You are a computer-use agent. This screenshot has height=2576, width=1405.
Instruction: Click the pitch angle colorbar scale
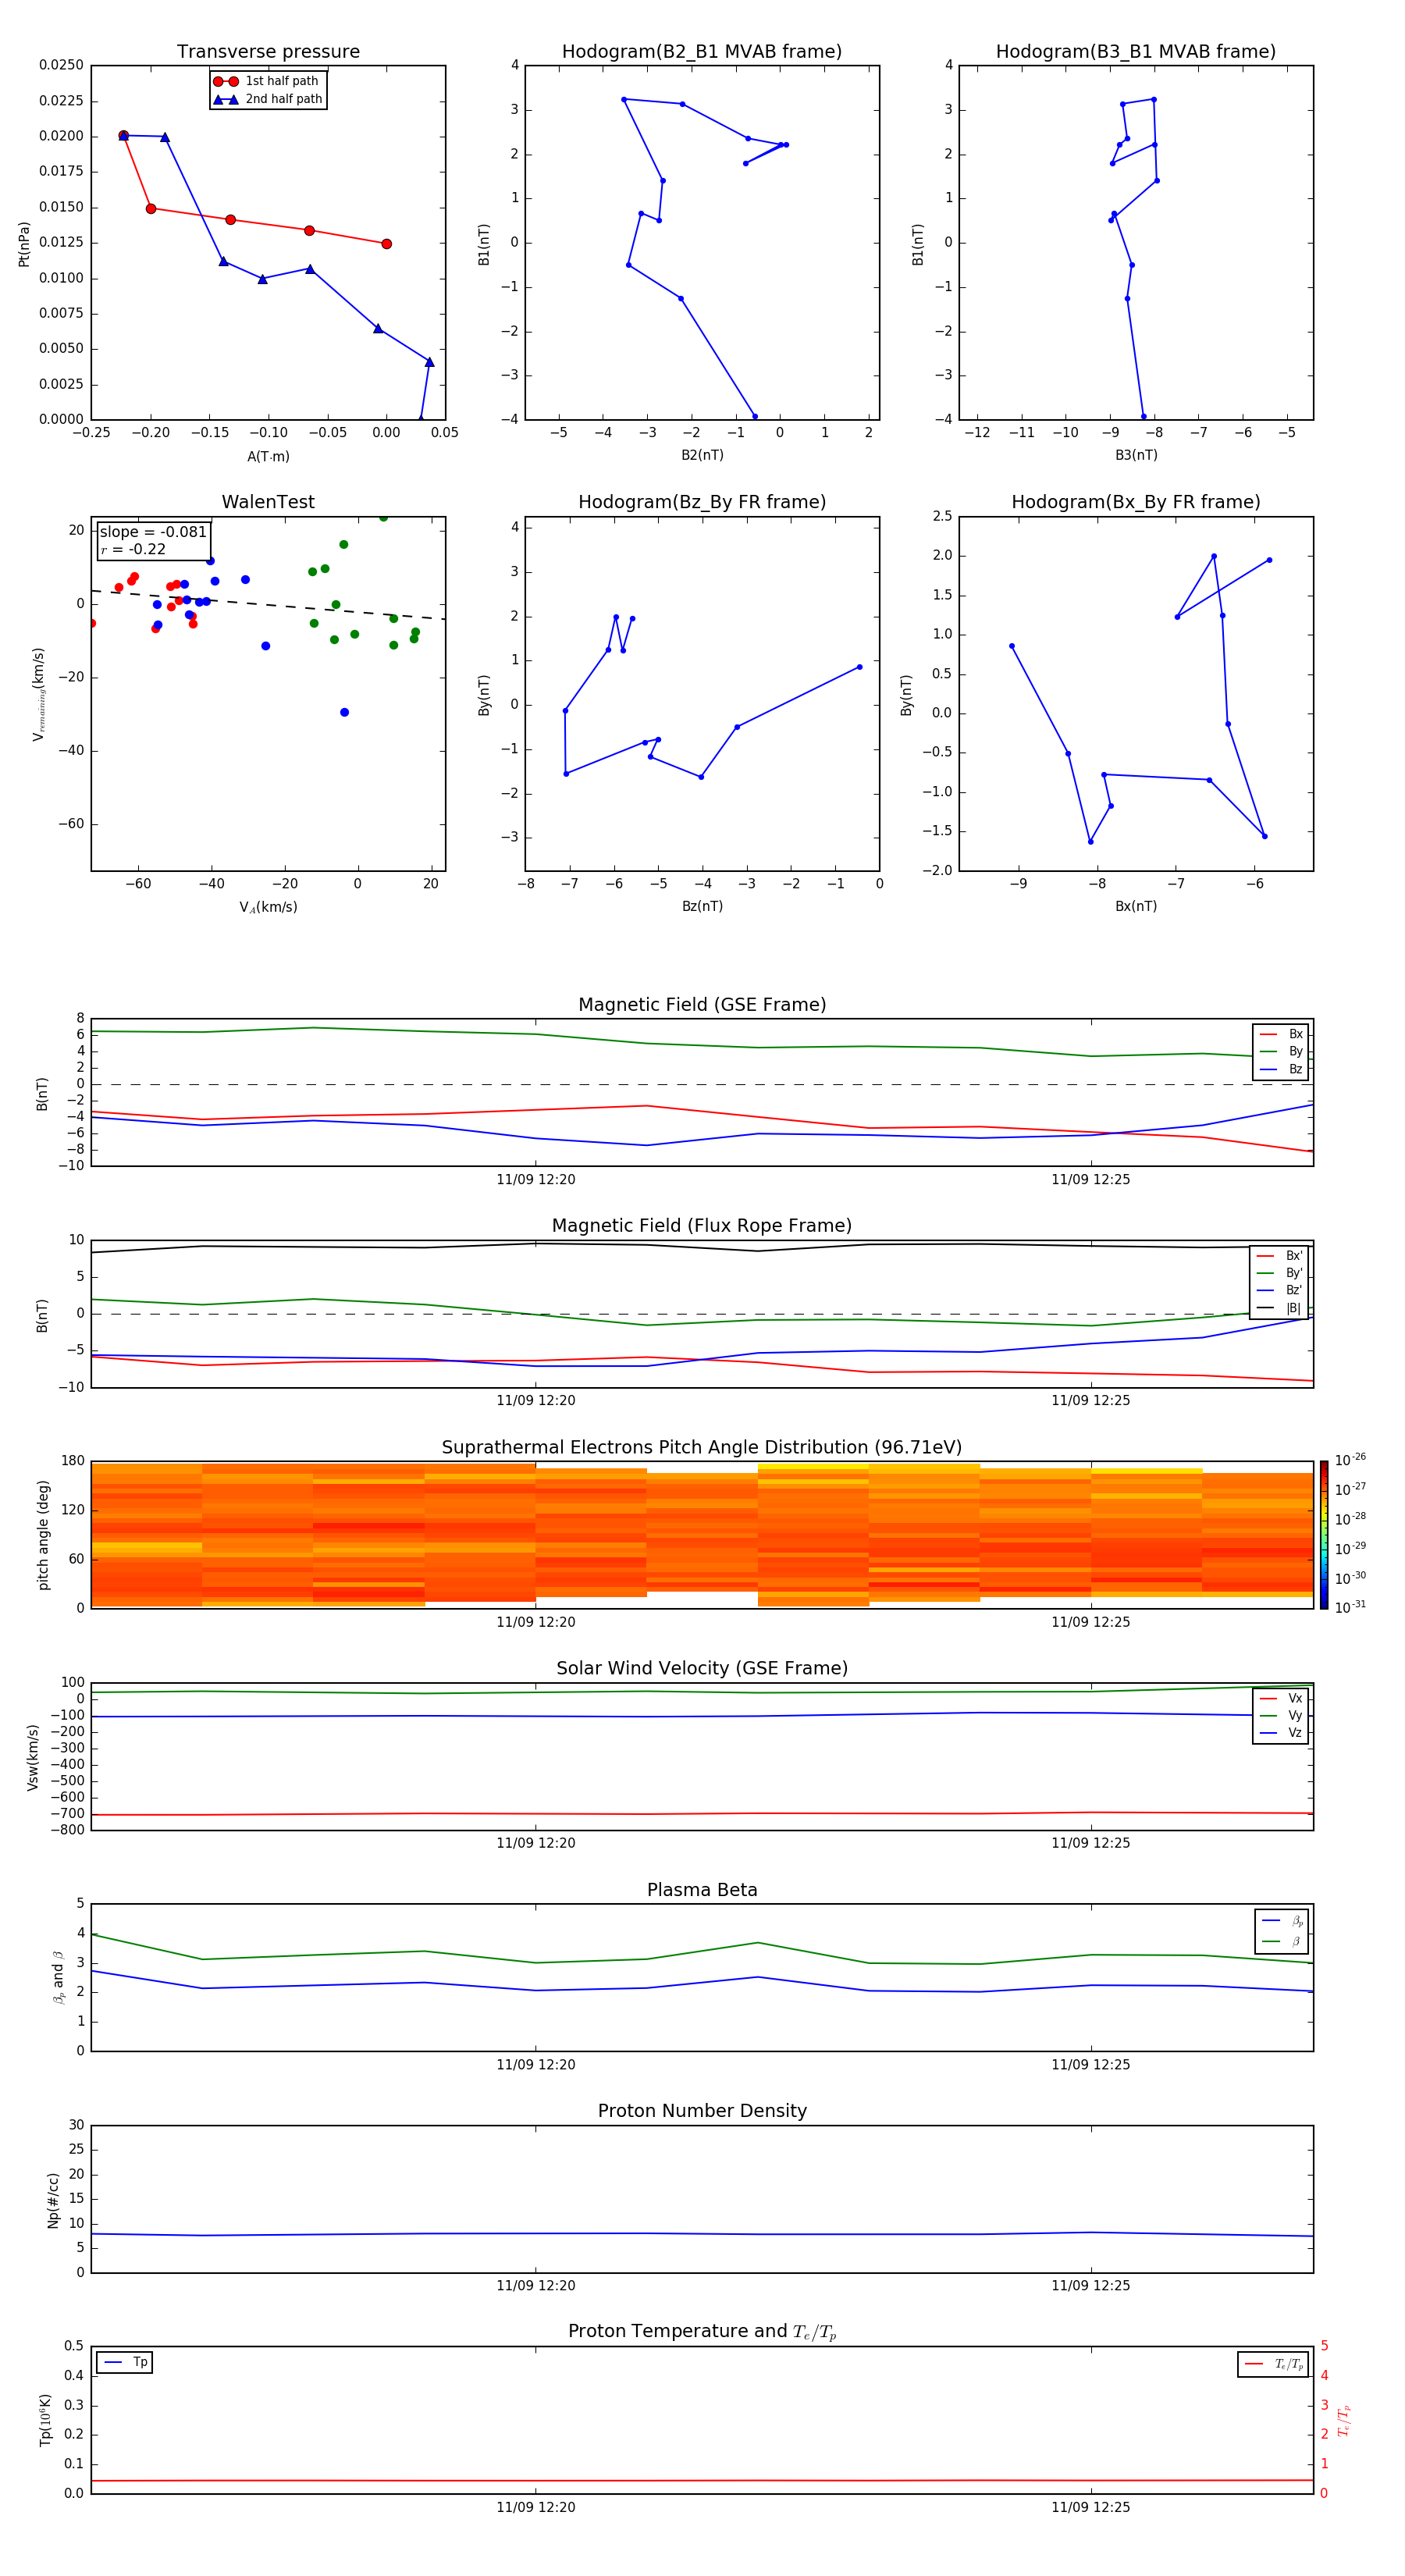point(1324,1534)
